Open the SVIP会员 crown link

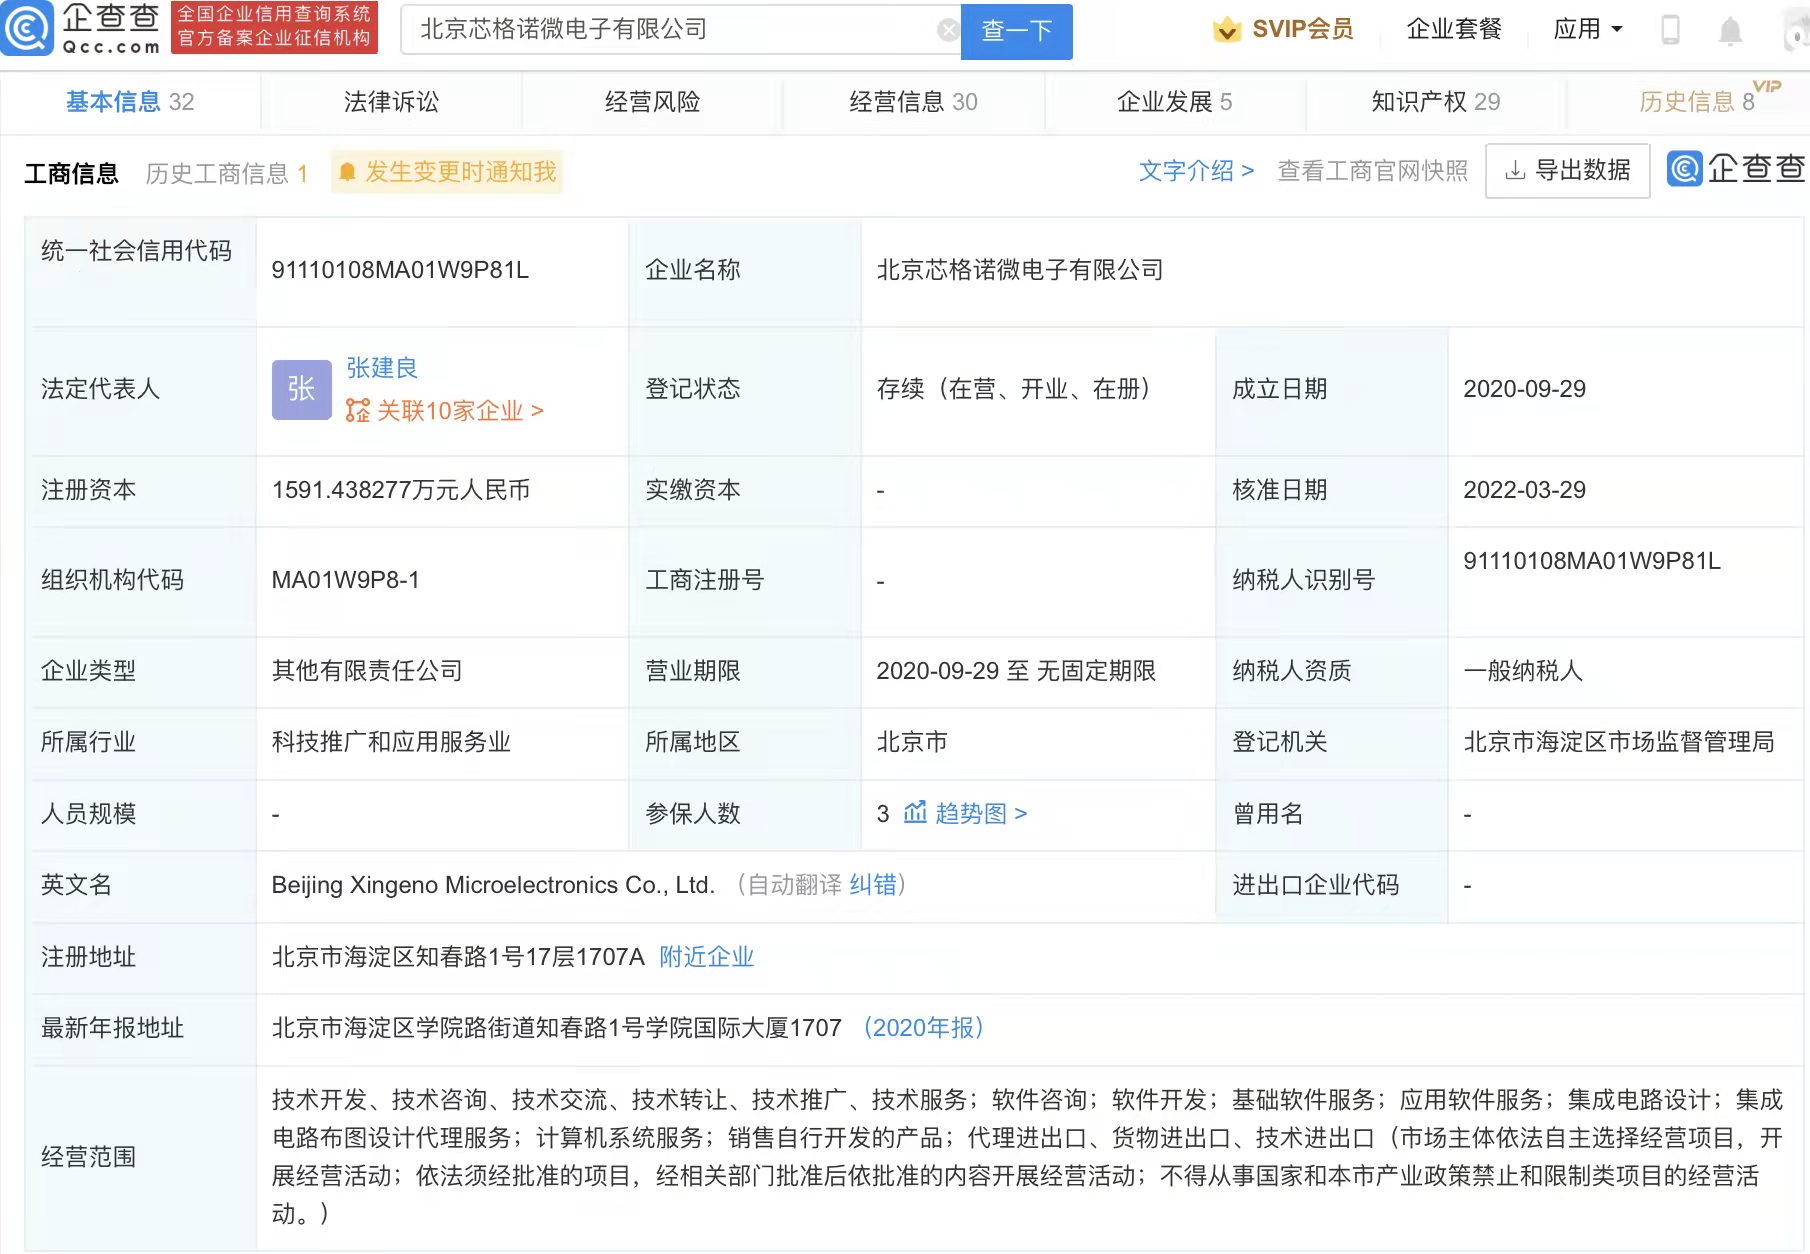coord(1283,29)
